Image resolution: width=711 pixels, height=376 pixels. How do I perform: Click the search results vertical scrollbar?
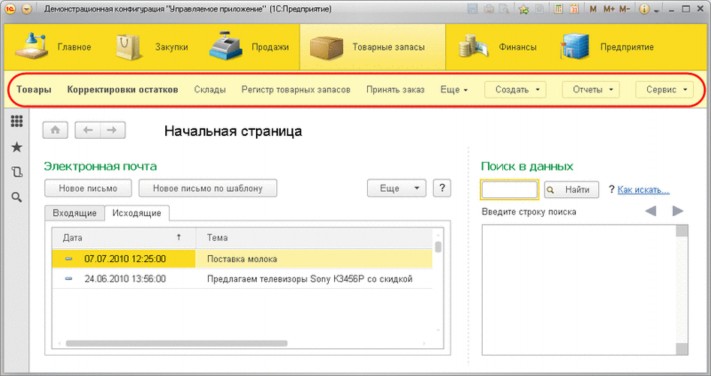[682, 289]
